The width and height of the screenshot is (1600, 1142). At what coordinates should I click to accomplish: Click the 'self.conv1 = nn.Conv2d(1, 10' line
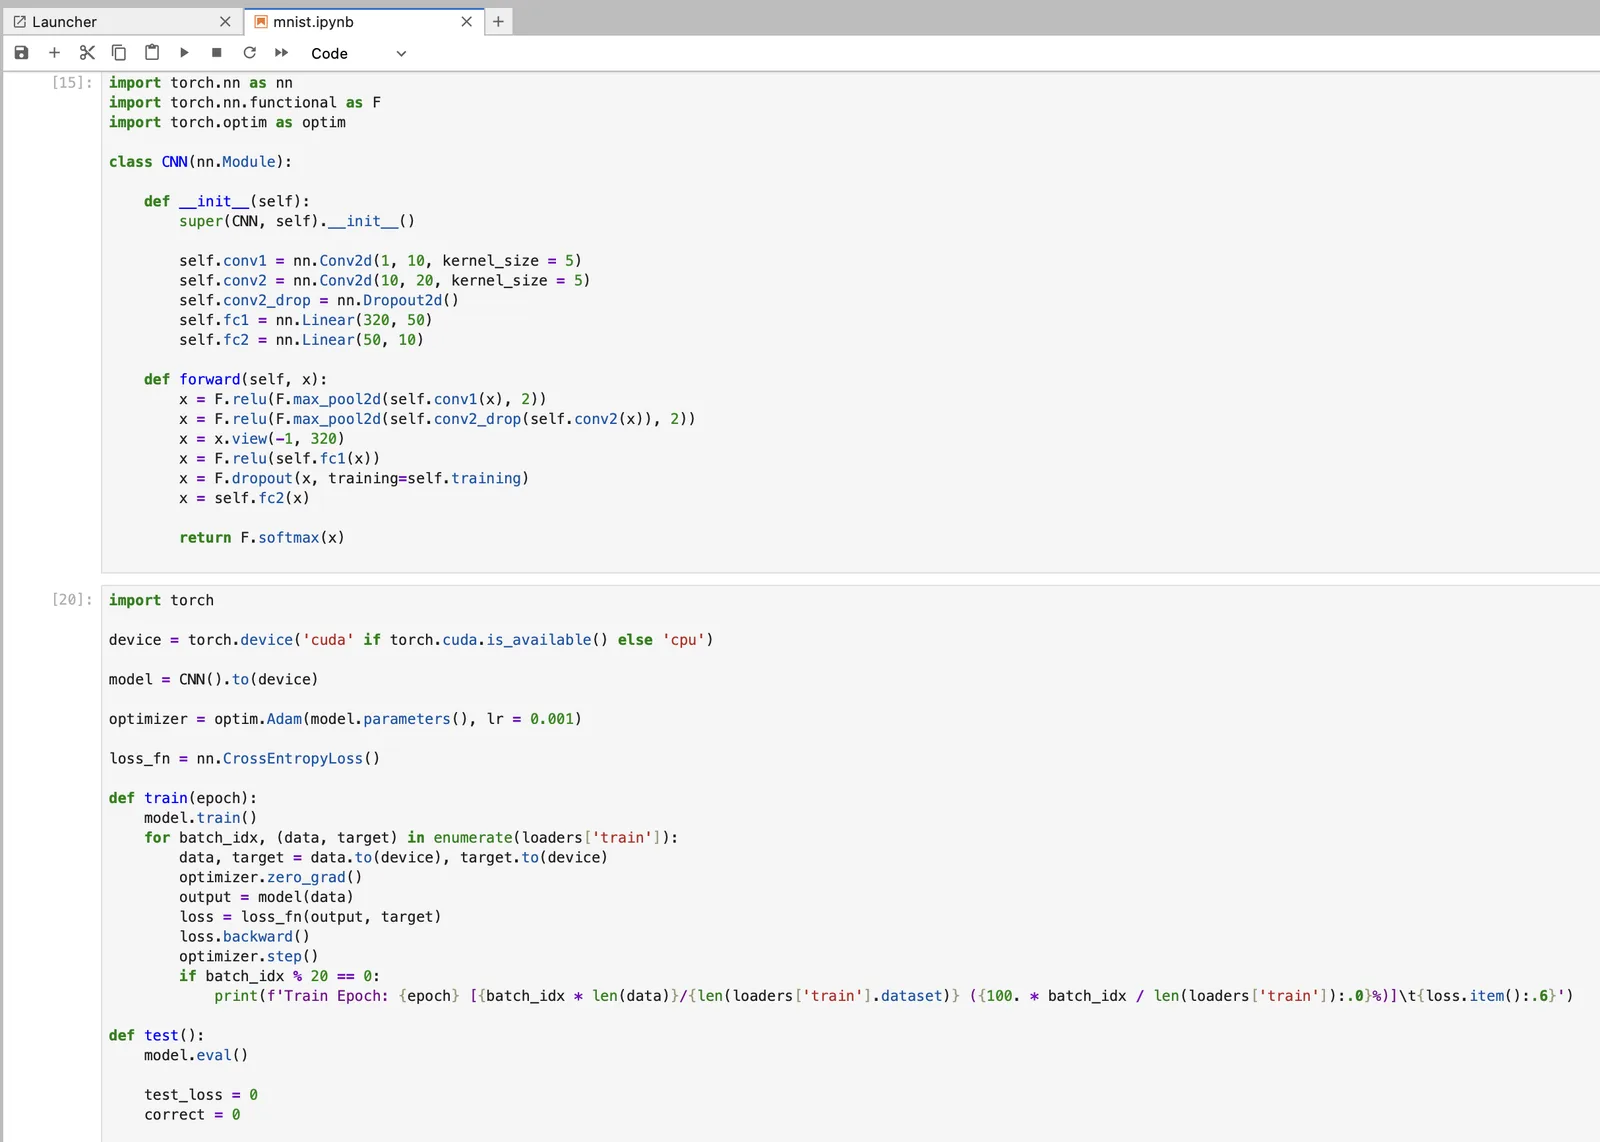pos(380,261)
